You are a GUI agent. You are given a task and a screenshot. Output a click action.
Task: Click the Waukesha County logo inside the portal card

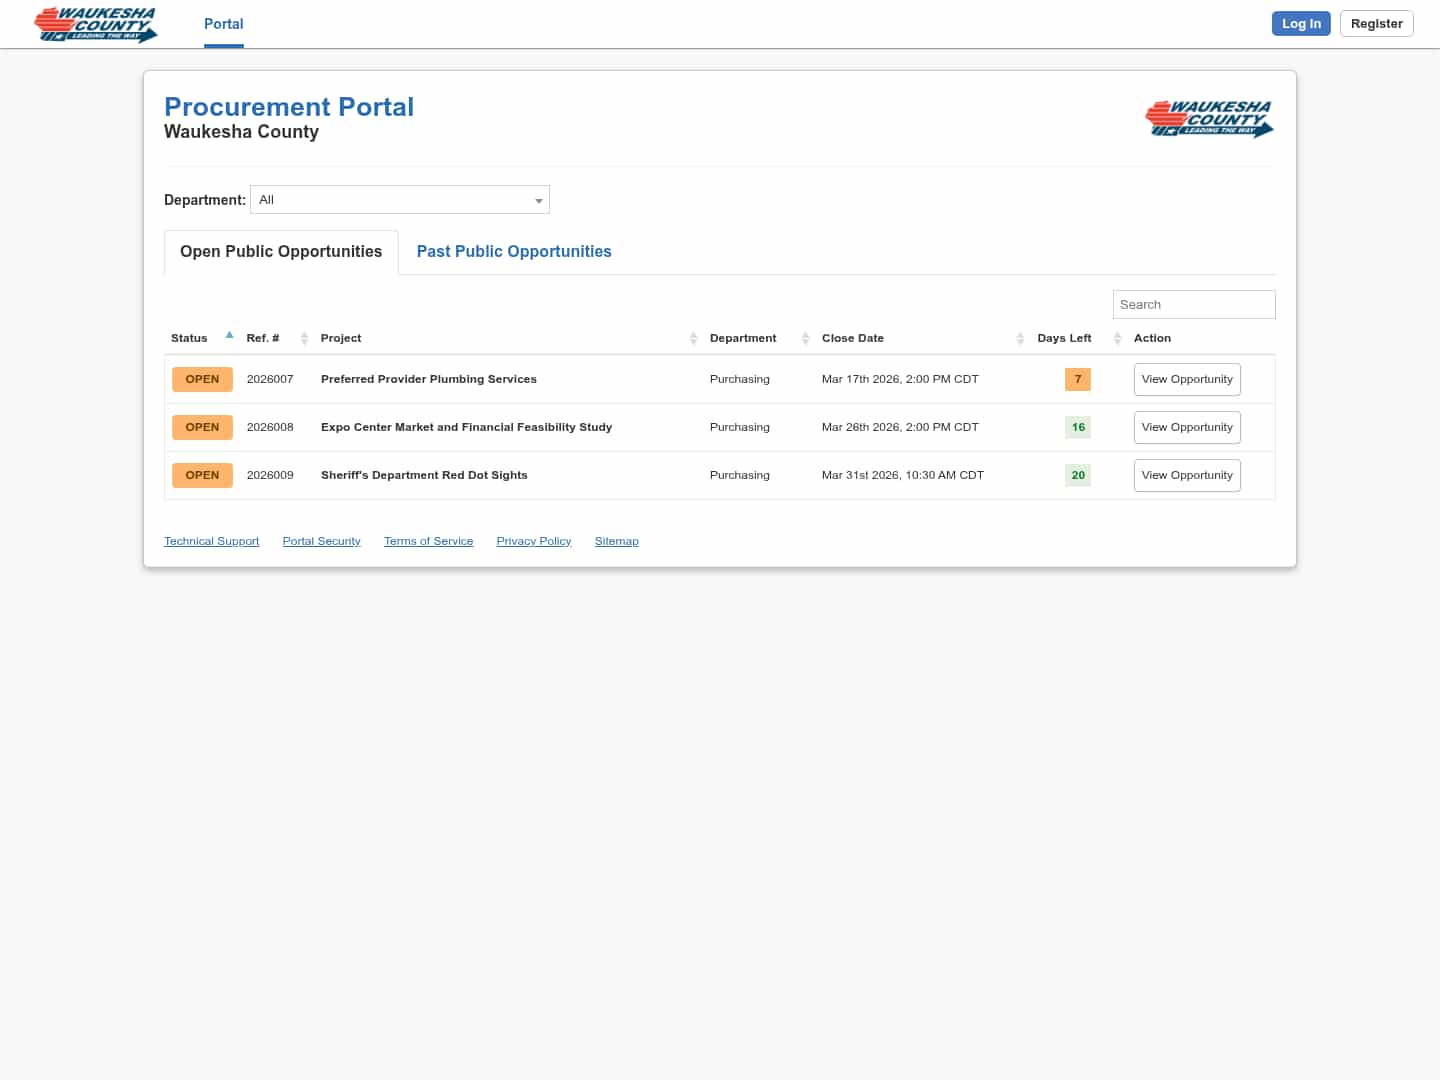pyautogui.click(x=1209, y=118)
